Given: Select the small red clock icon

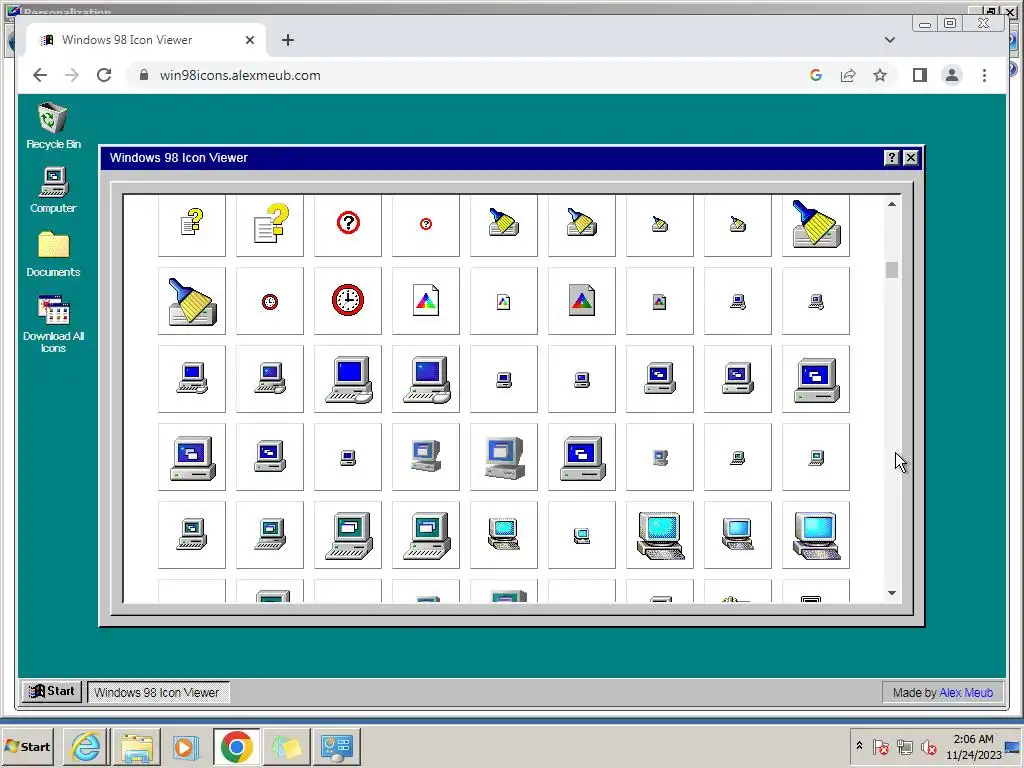Looking at the screenshot, I should point(270,301).
